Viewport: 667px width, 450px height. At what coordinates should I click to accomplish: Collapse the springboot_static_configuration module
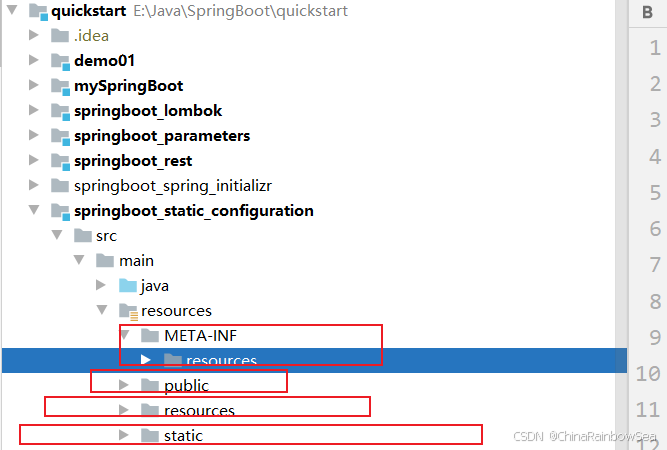35,211
